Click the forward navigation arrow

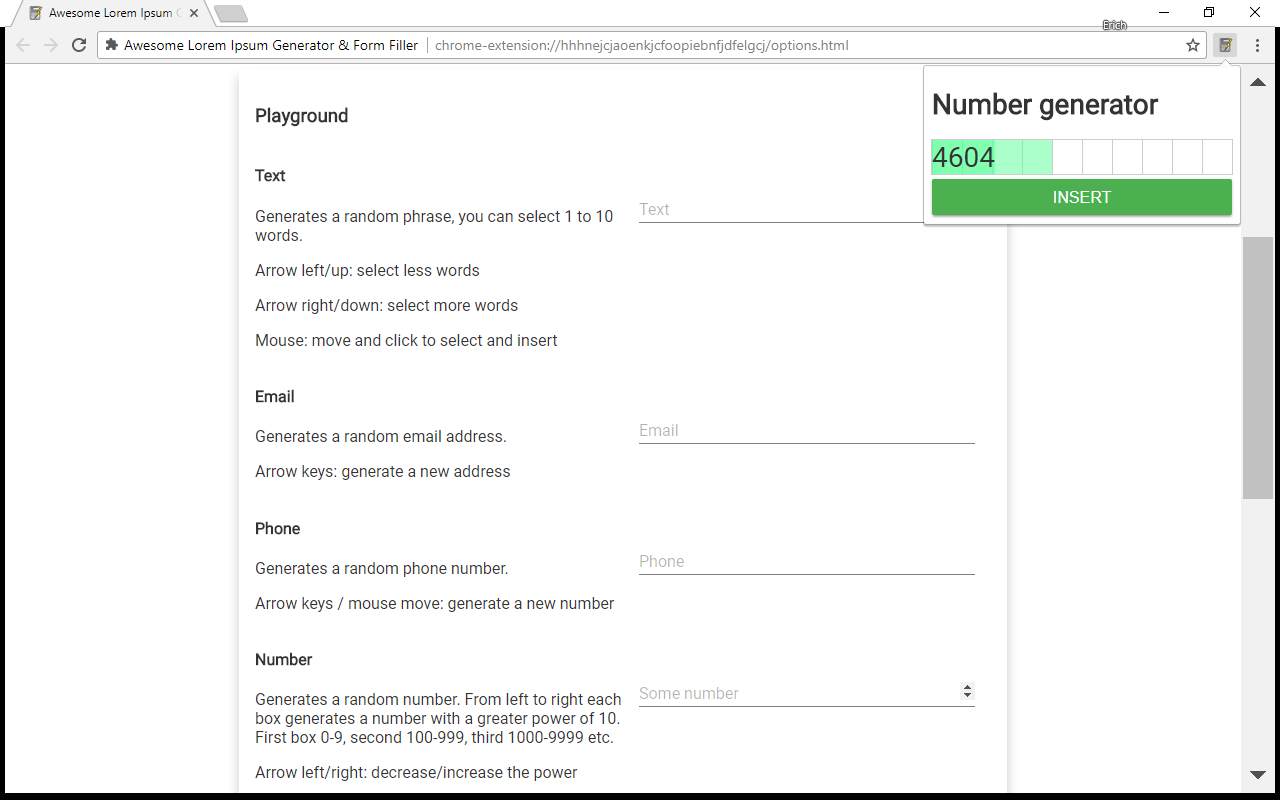coord(50,45)
